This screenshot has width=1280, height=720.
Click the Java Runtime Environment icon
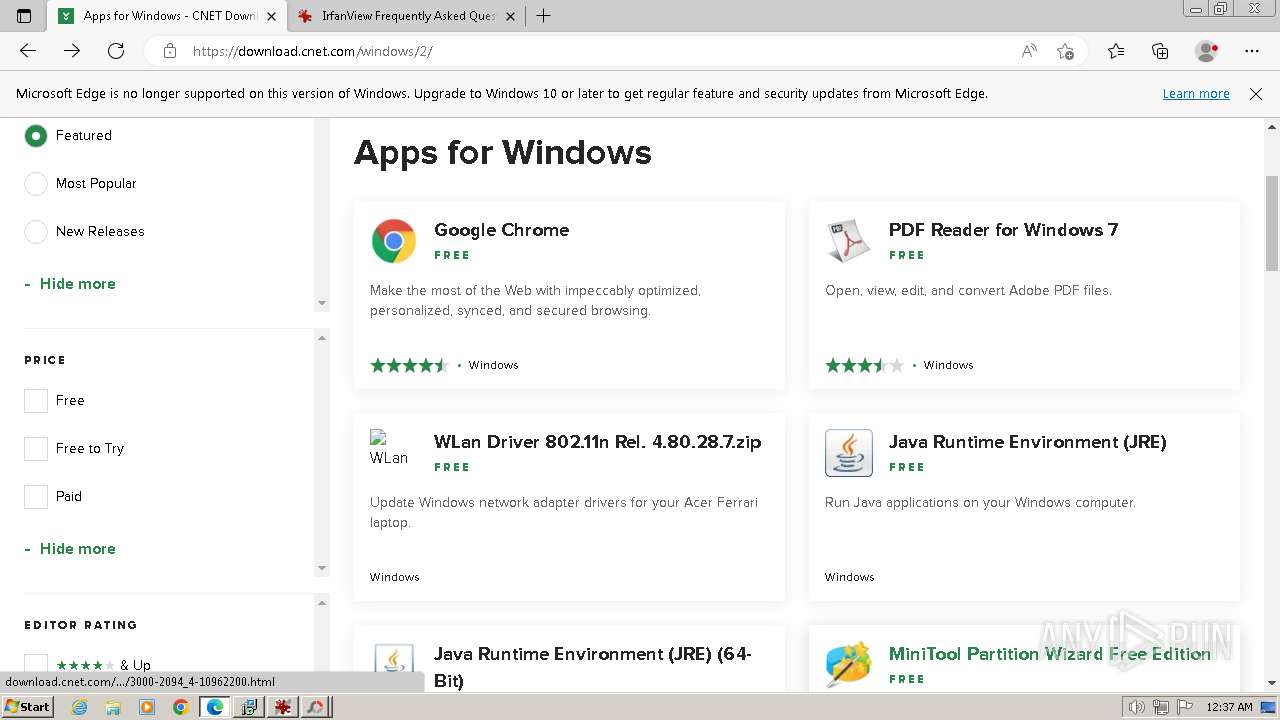pyautogui.click(x=849, y=453)
